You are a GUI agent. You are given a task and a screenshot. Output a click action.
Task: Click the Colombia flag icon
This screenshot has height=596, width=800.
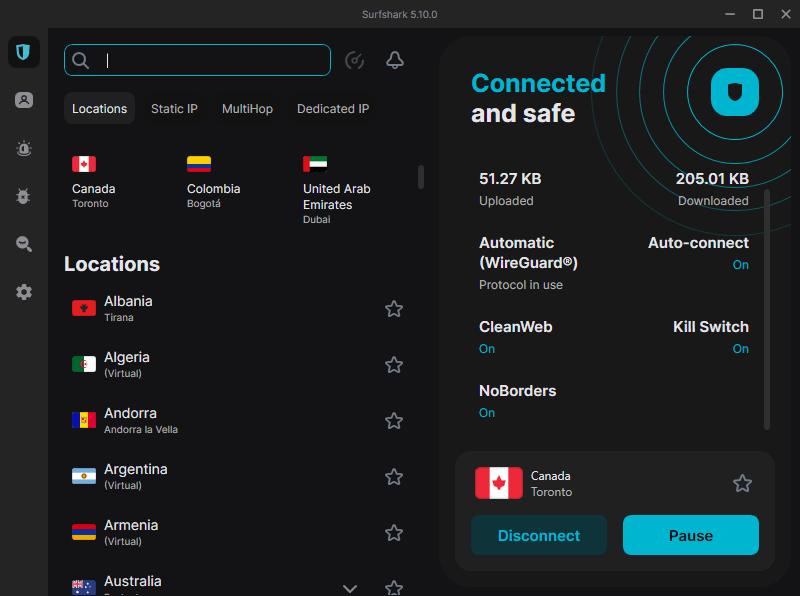coord(199,164)
